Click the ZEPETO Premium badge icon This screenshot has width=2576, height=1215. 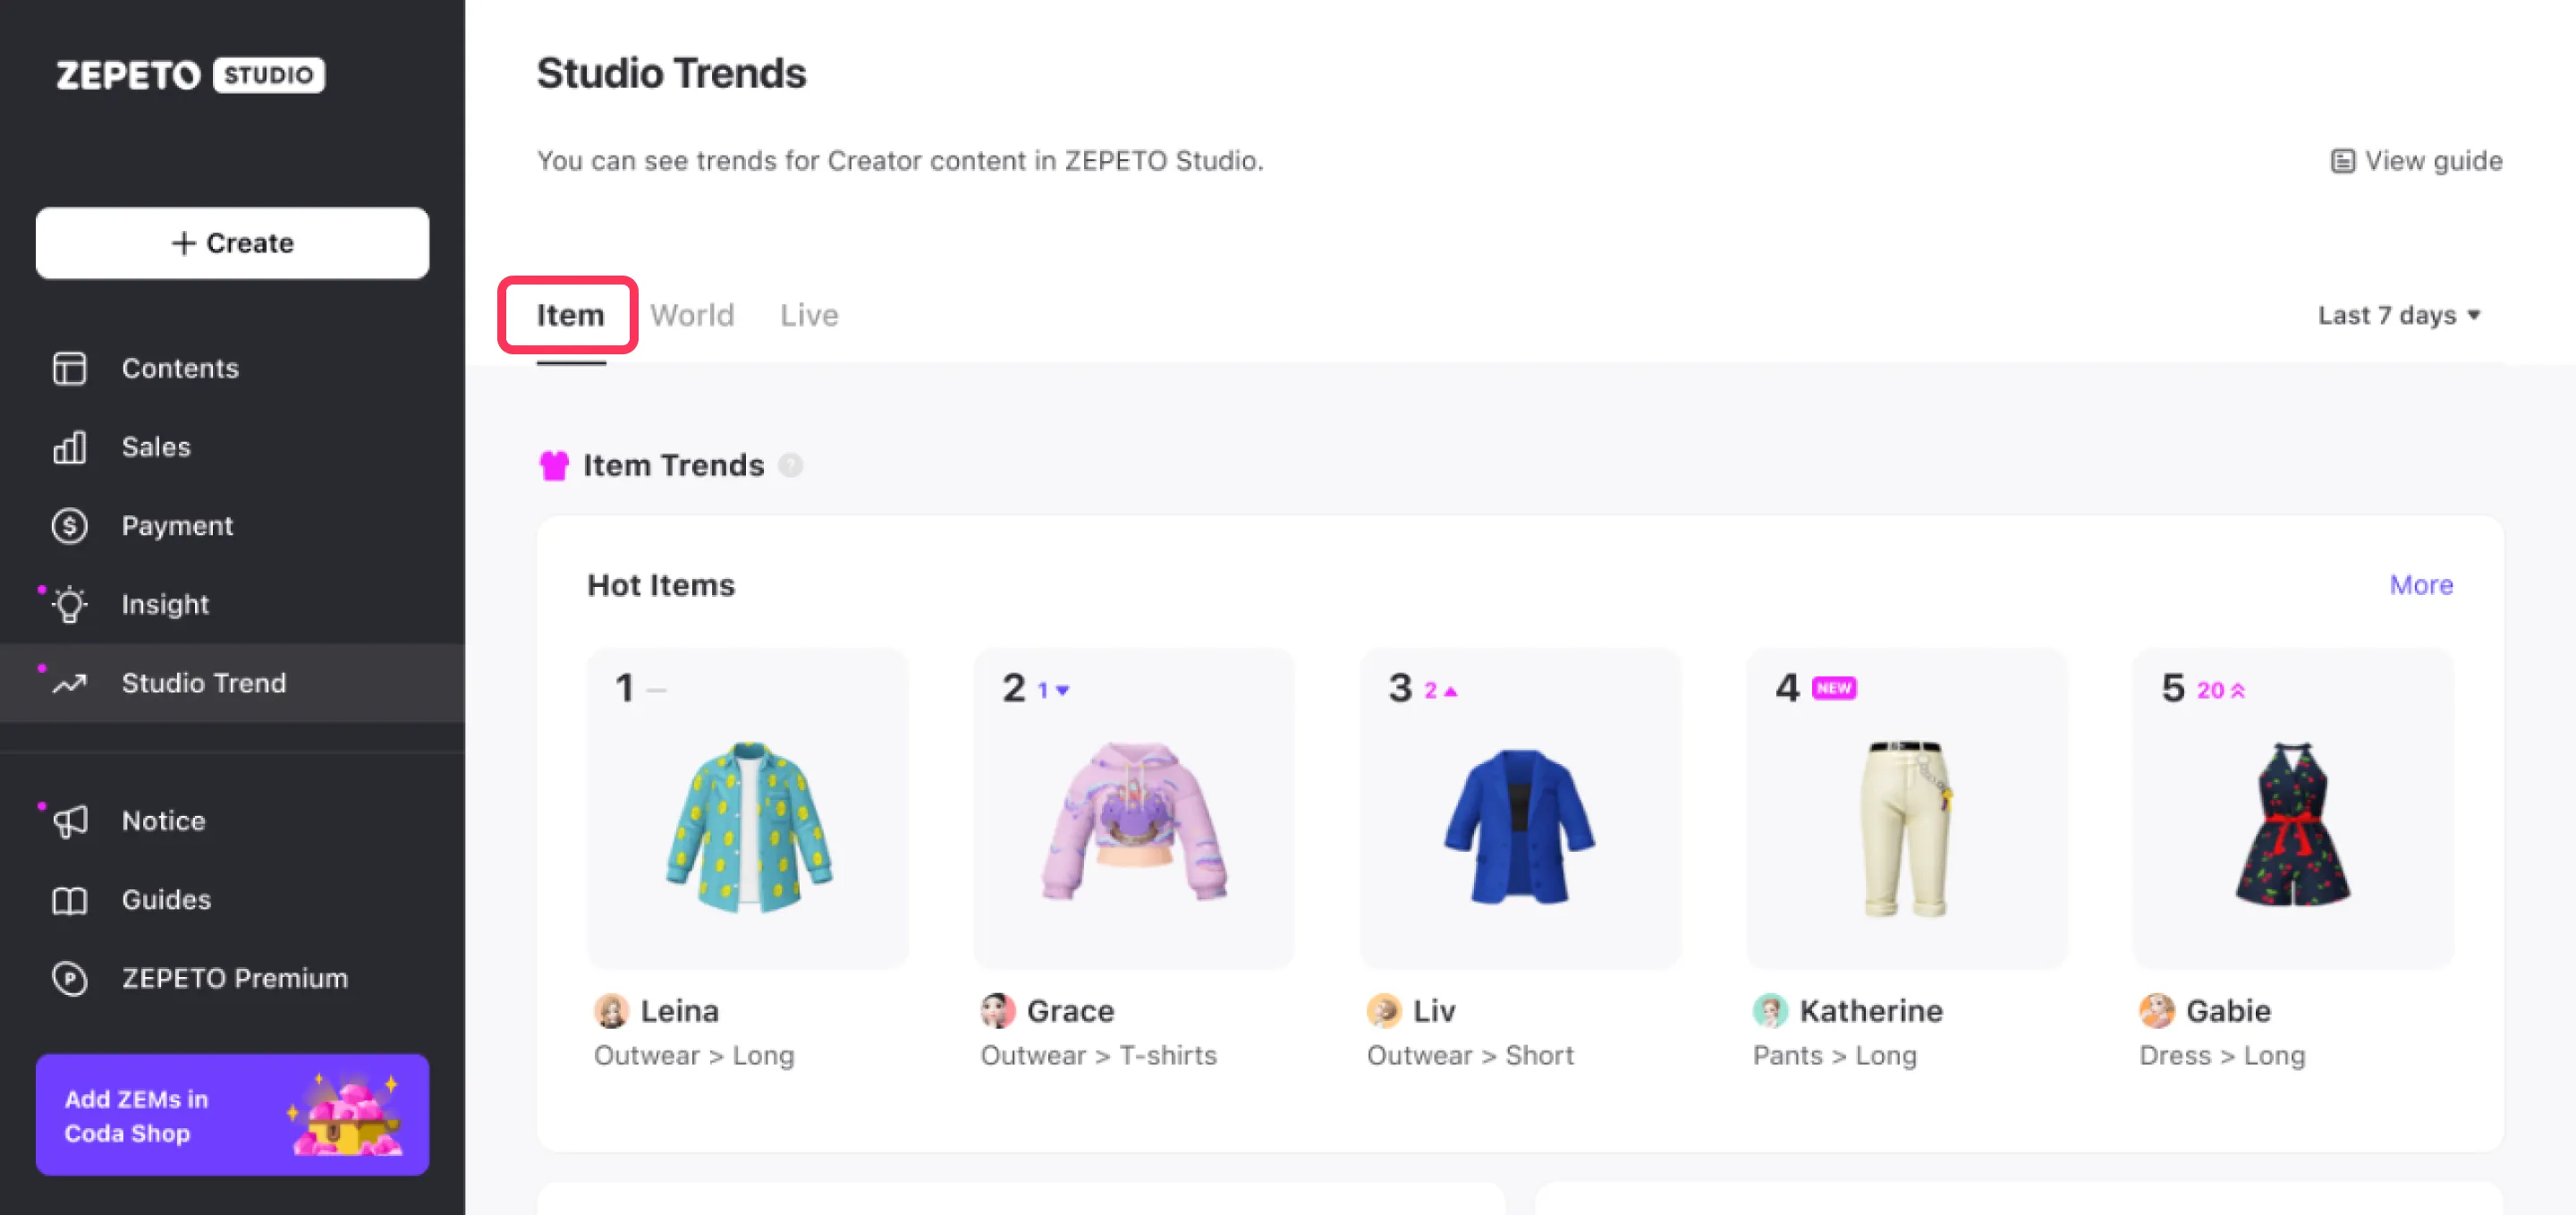coord(69,979)
